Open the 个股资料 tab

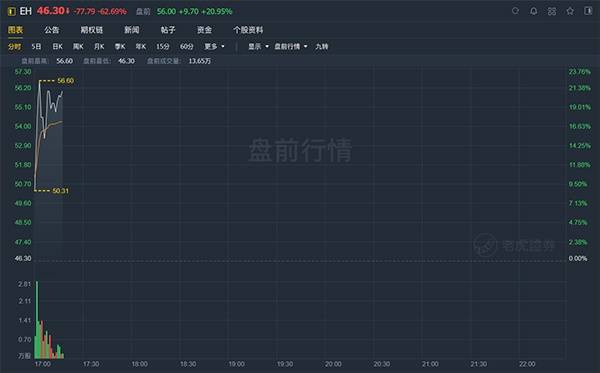pos(248,30)
